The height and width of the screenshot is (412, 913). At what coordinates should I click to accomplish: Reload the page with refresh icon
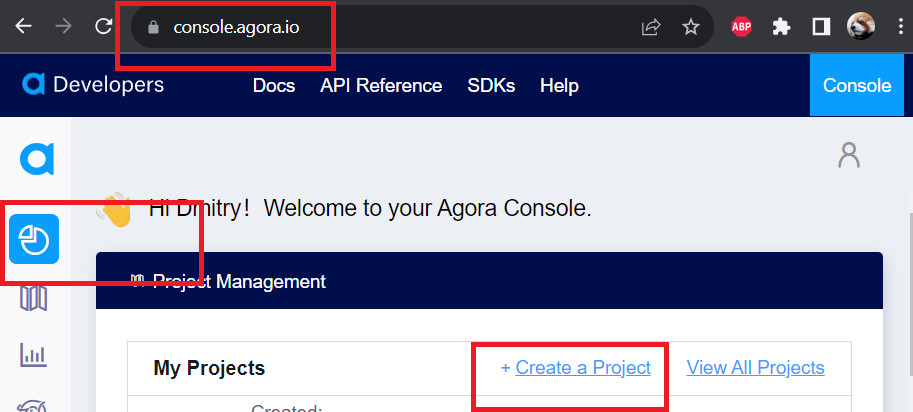click(104, 26)
